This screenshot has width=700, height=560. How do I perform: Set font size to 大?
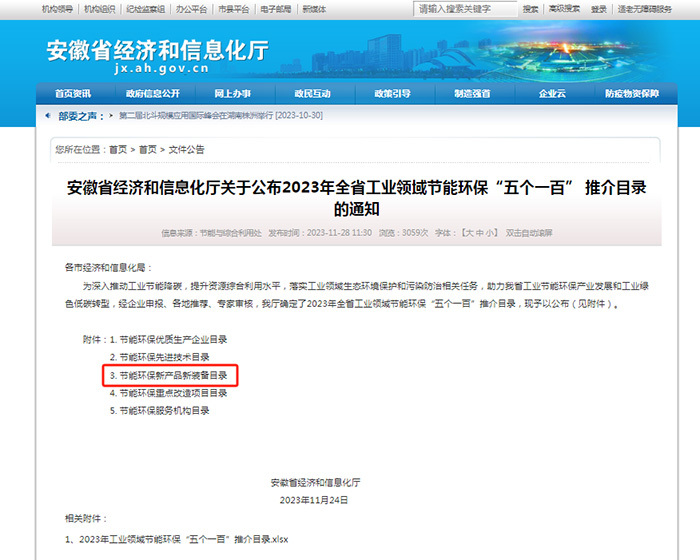click(470, 233)
